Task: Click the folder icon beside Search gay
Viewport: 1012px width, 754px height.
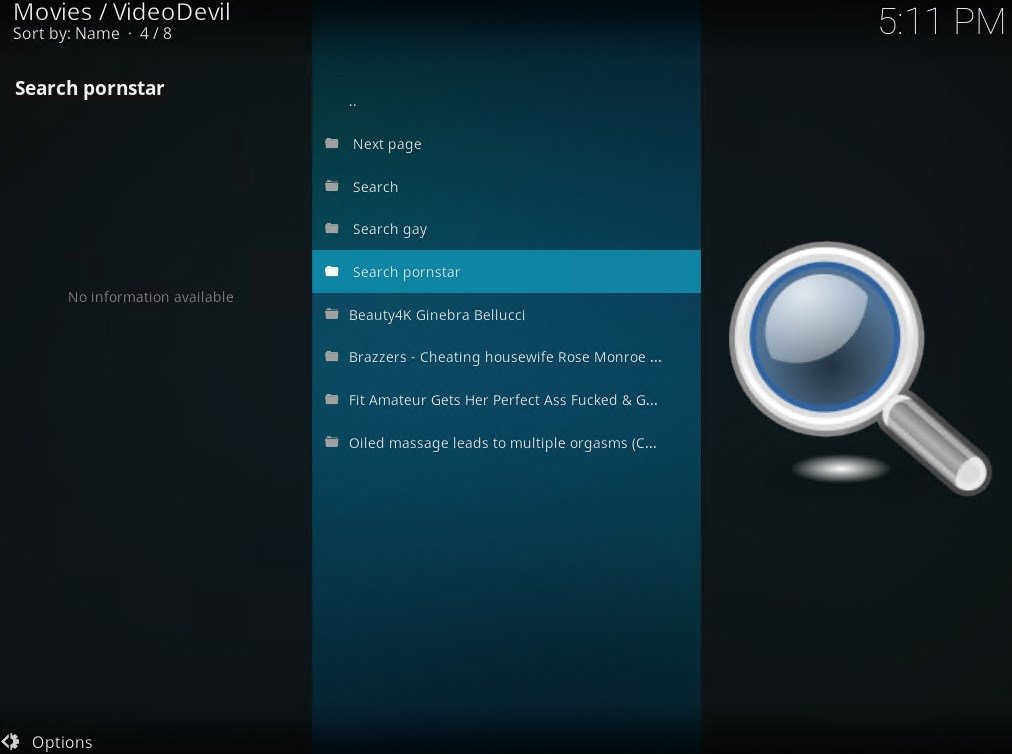Action: pyautogui.click(x=332, y=229)
